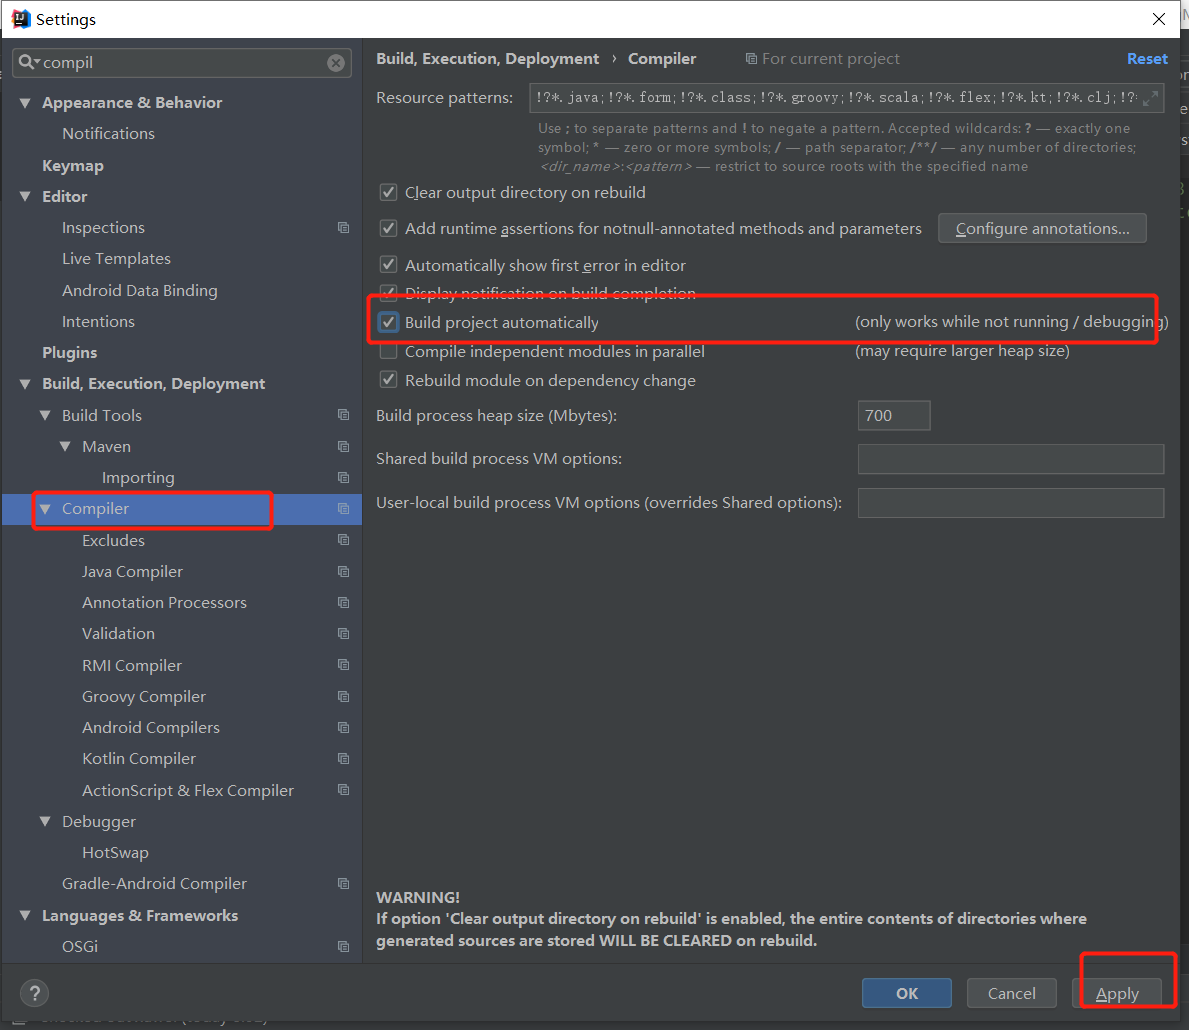Click project-level icon beside Compiler row
Image resolution: width=1189 pixels, height=1030 pixels.
click(x=344, y=509)
